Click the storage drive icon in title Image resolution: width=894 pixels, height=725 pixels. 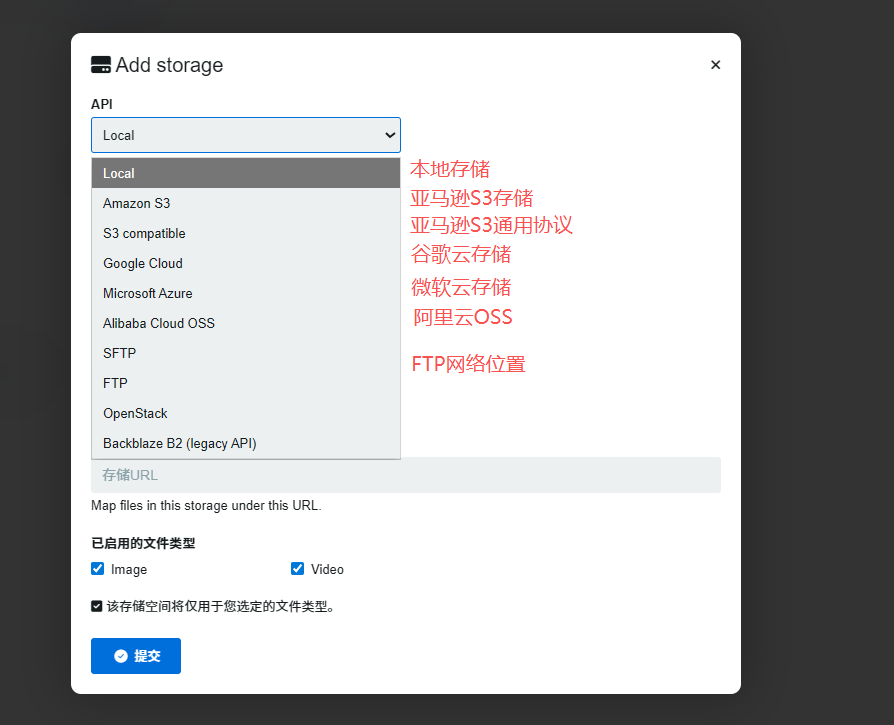[x=101, y=65]
